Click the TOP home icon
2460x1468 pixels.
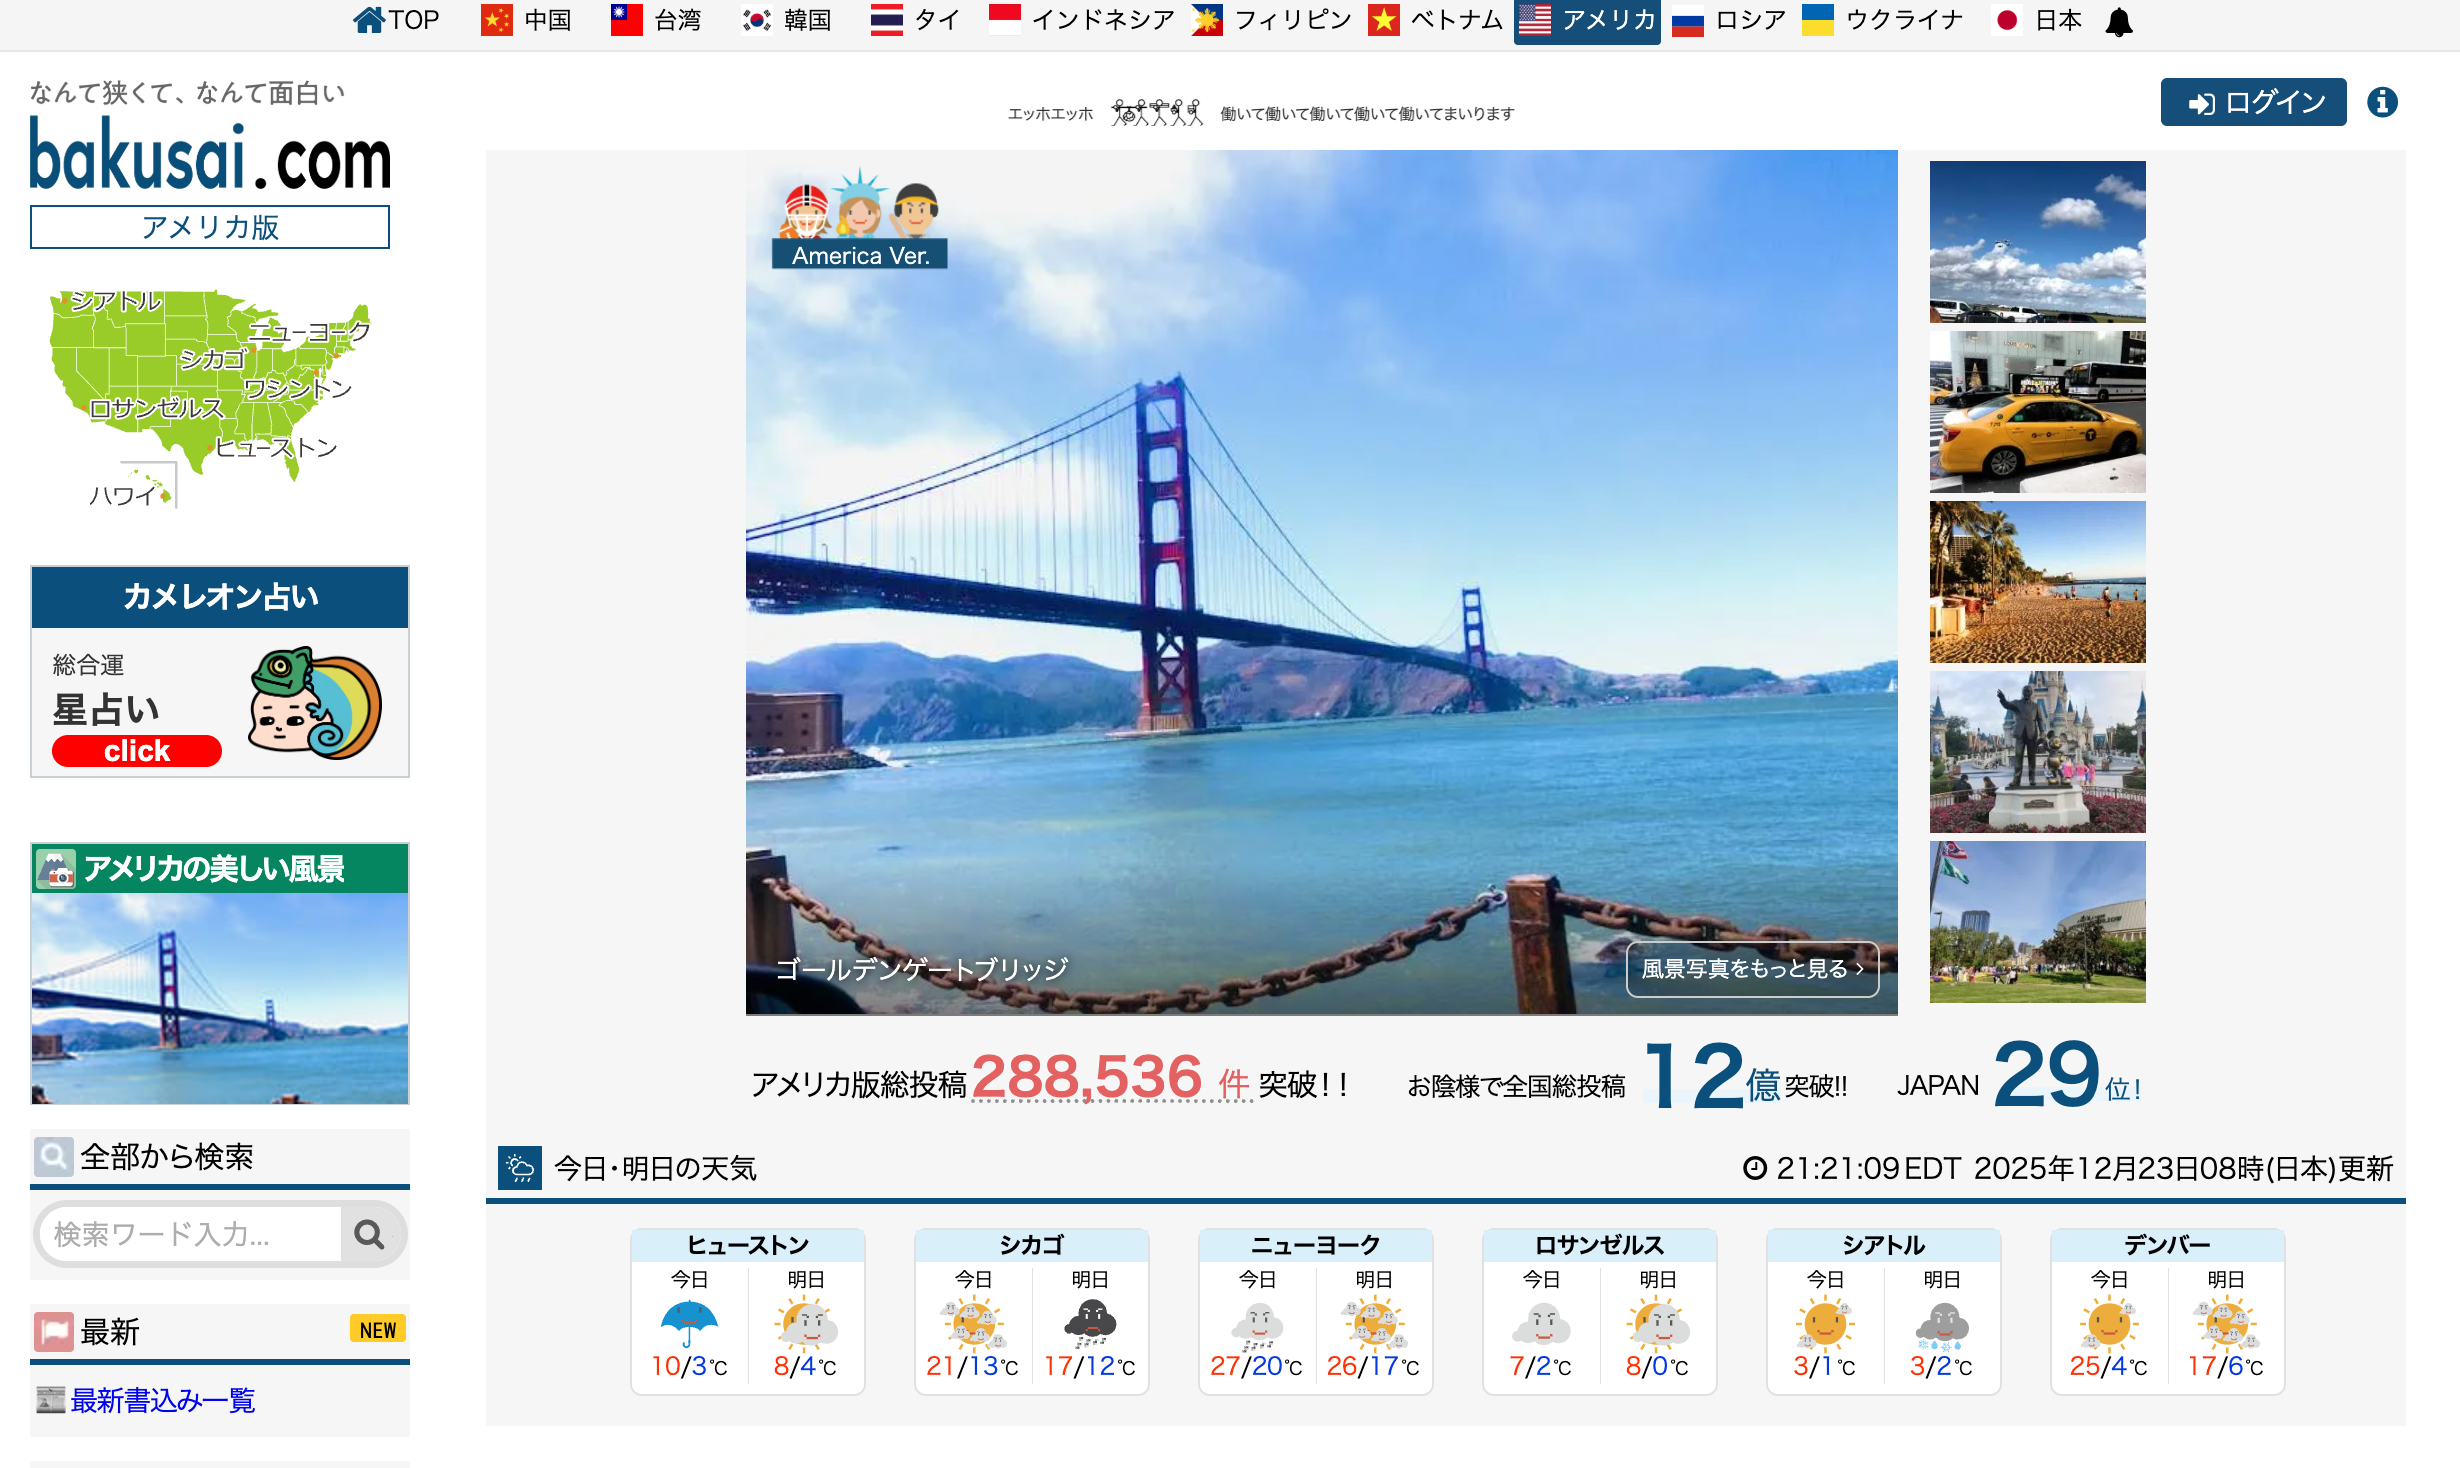pos(369,20)
